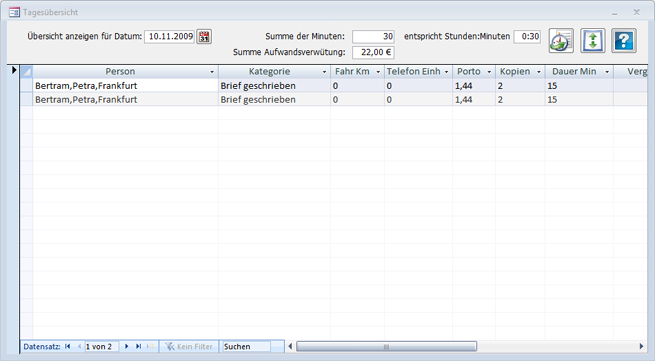655x361 pixels.
Task: Click the Suchen search box
Action: click(x=246, y=346)
